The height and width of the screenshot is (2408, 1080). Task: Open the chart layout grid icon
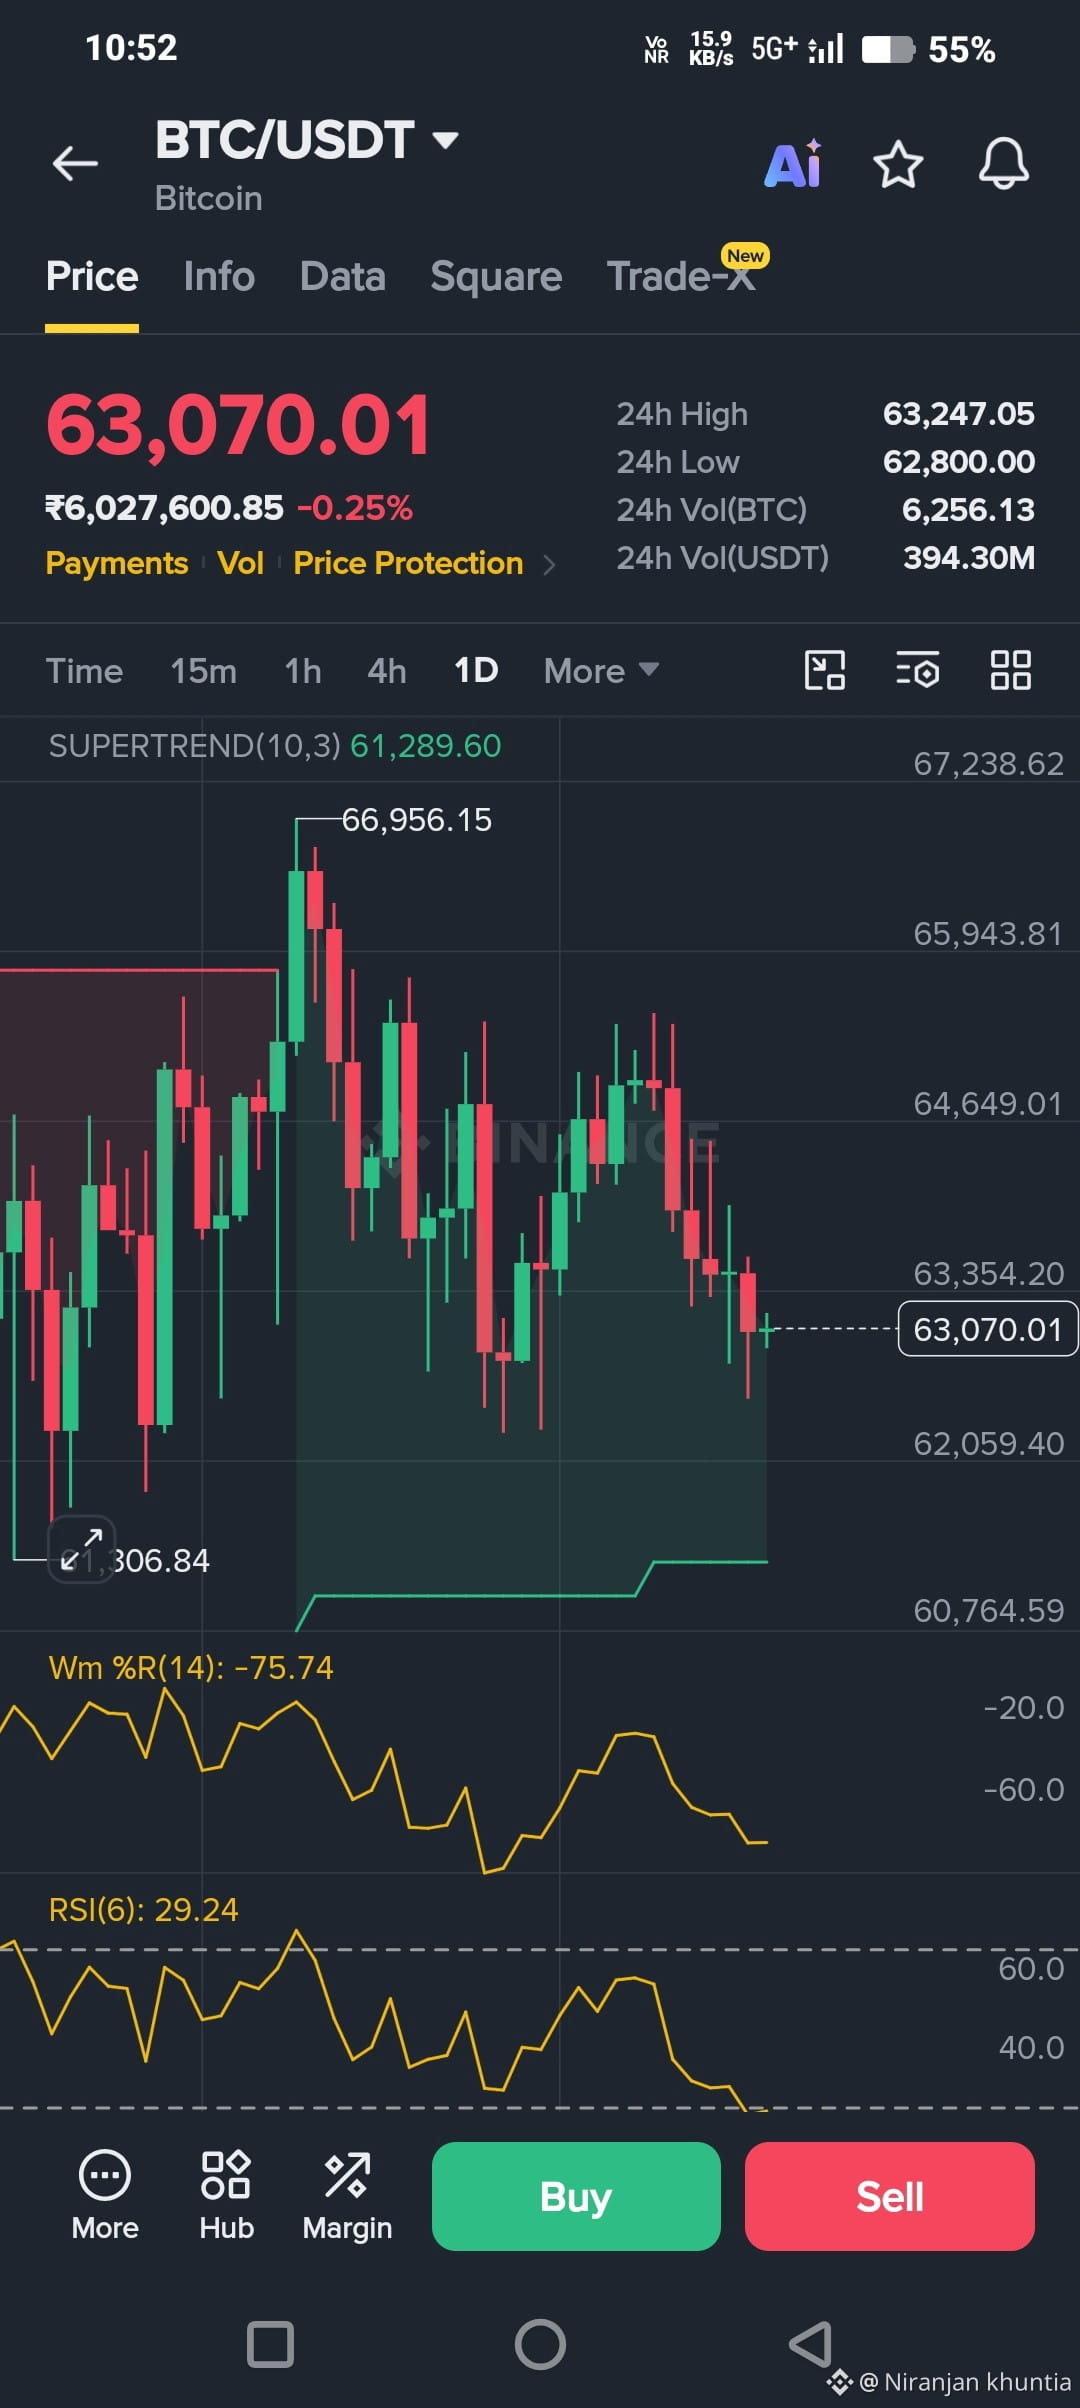[x=1011, y=670]
